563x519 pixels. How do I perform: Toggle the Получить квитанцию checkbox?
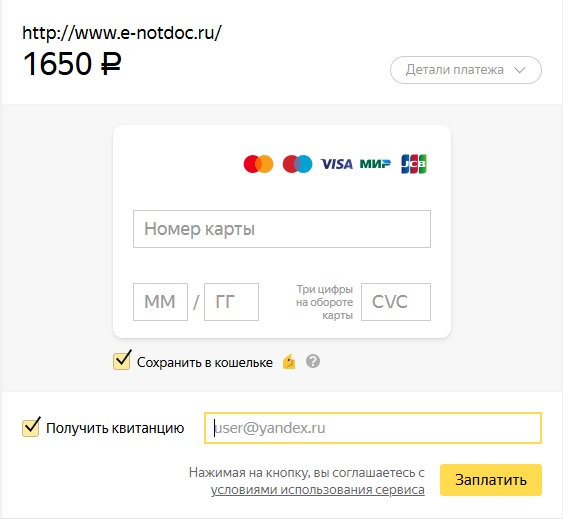click(31, 427)
